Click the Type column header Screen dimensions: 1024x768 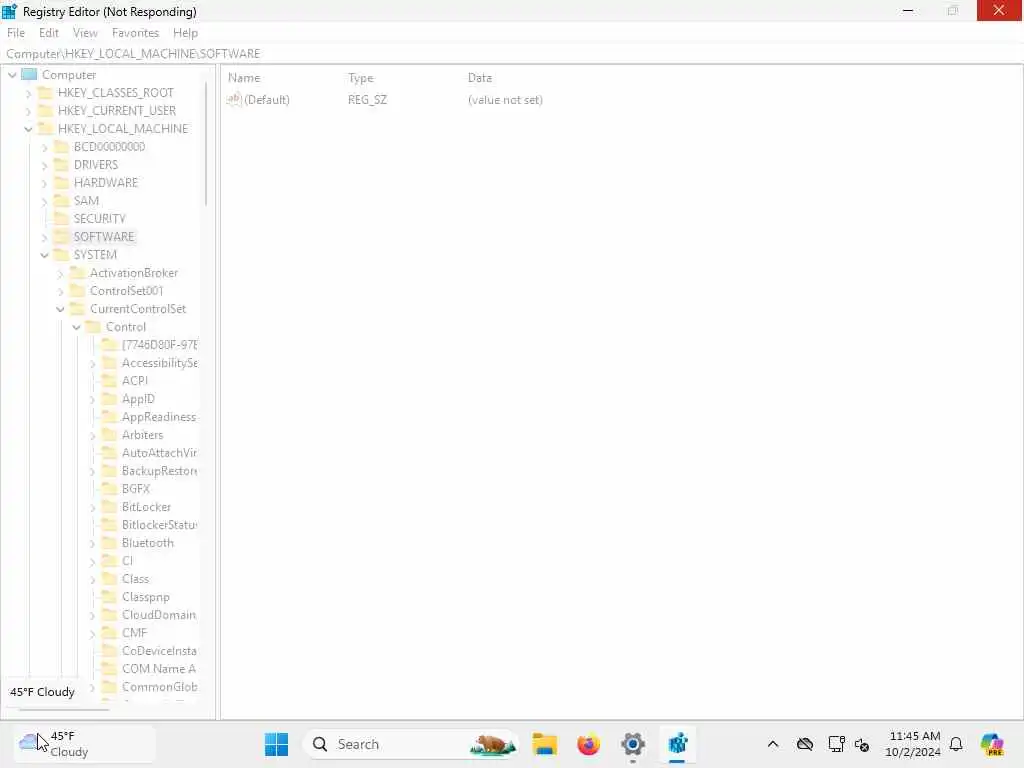[x=360, y=78]
